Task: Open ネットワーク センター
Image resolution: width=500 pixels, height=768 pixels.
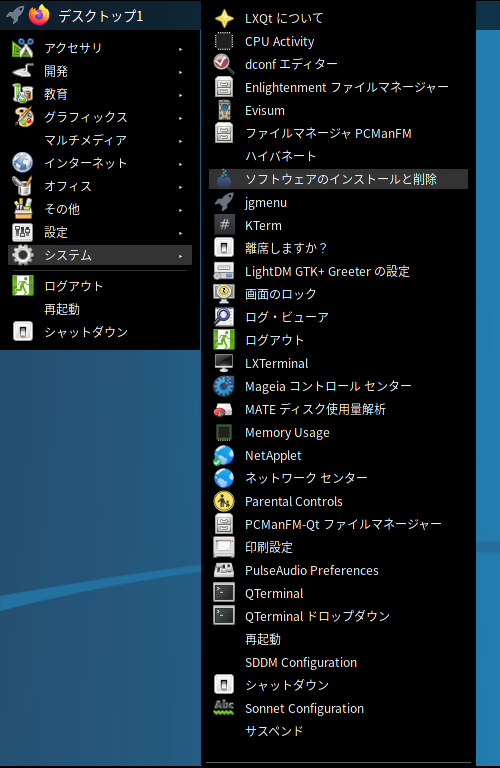Action: (x=338, y=478)
